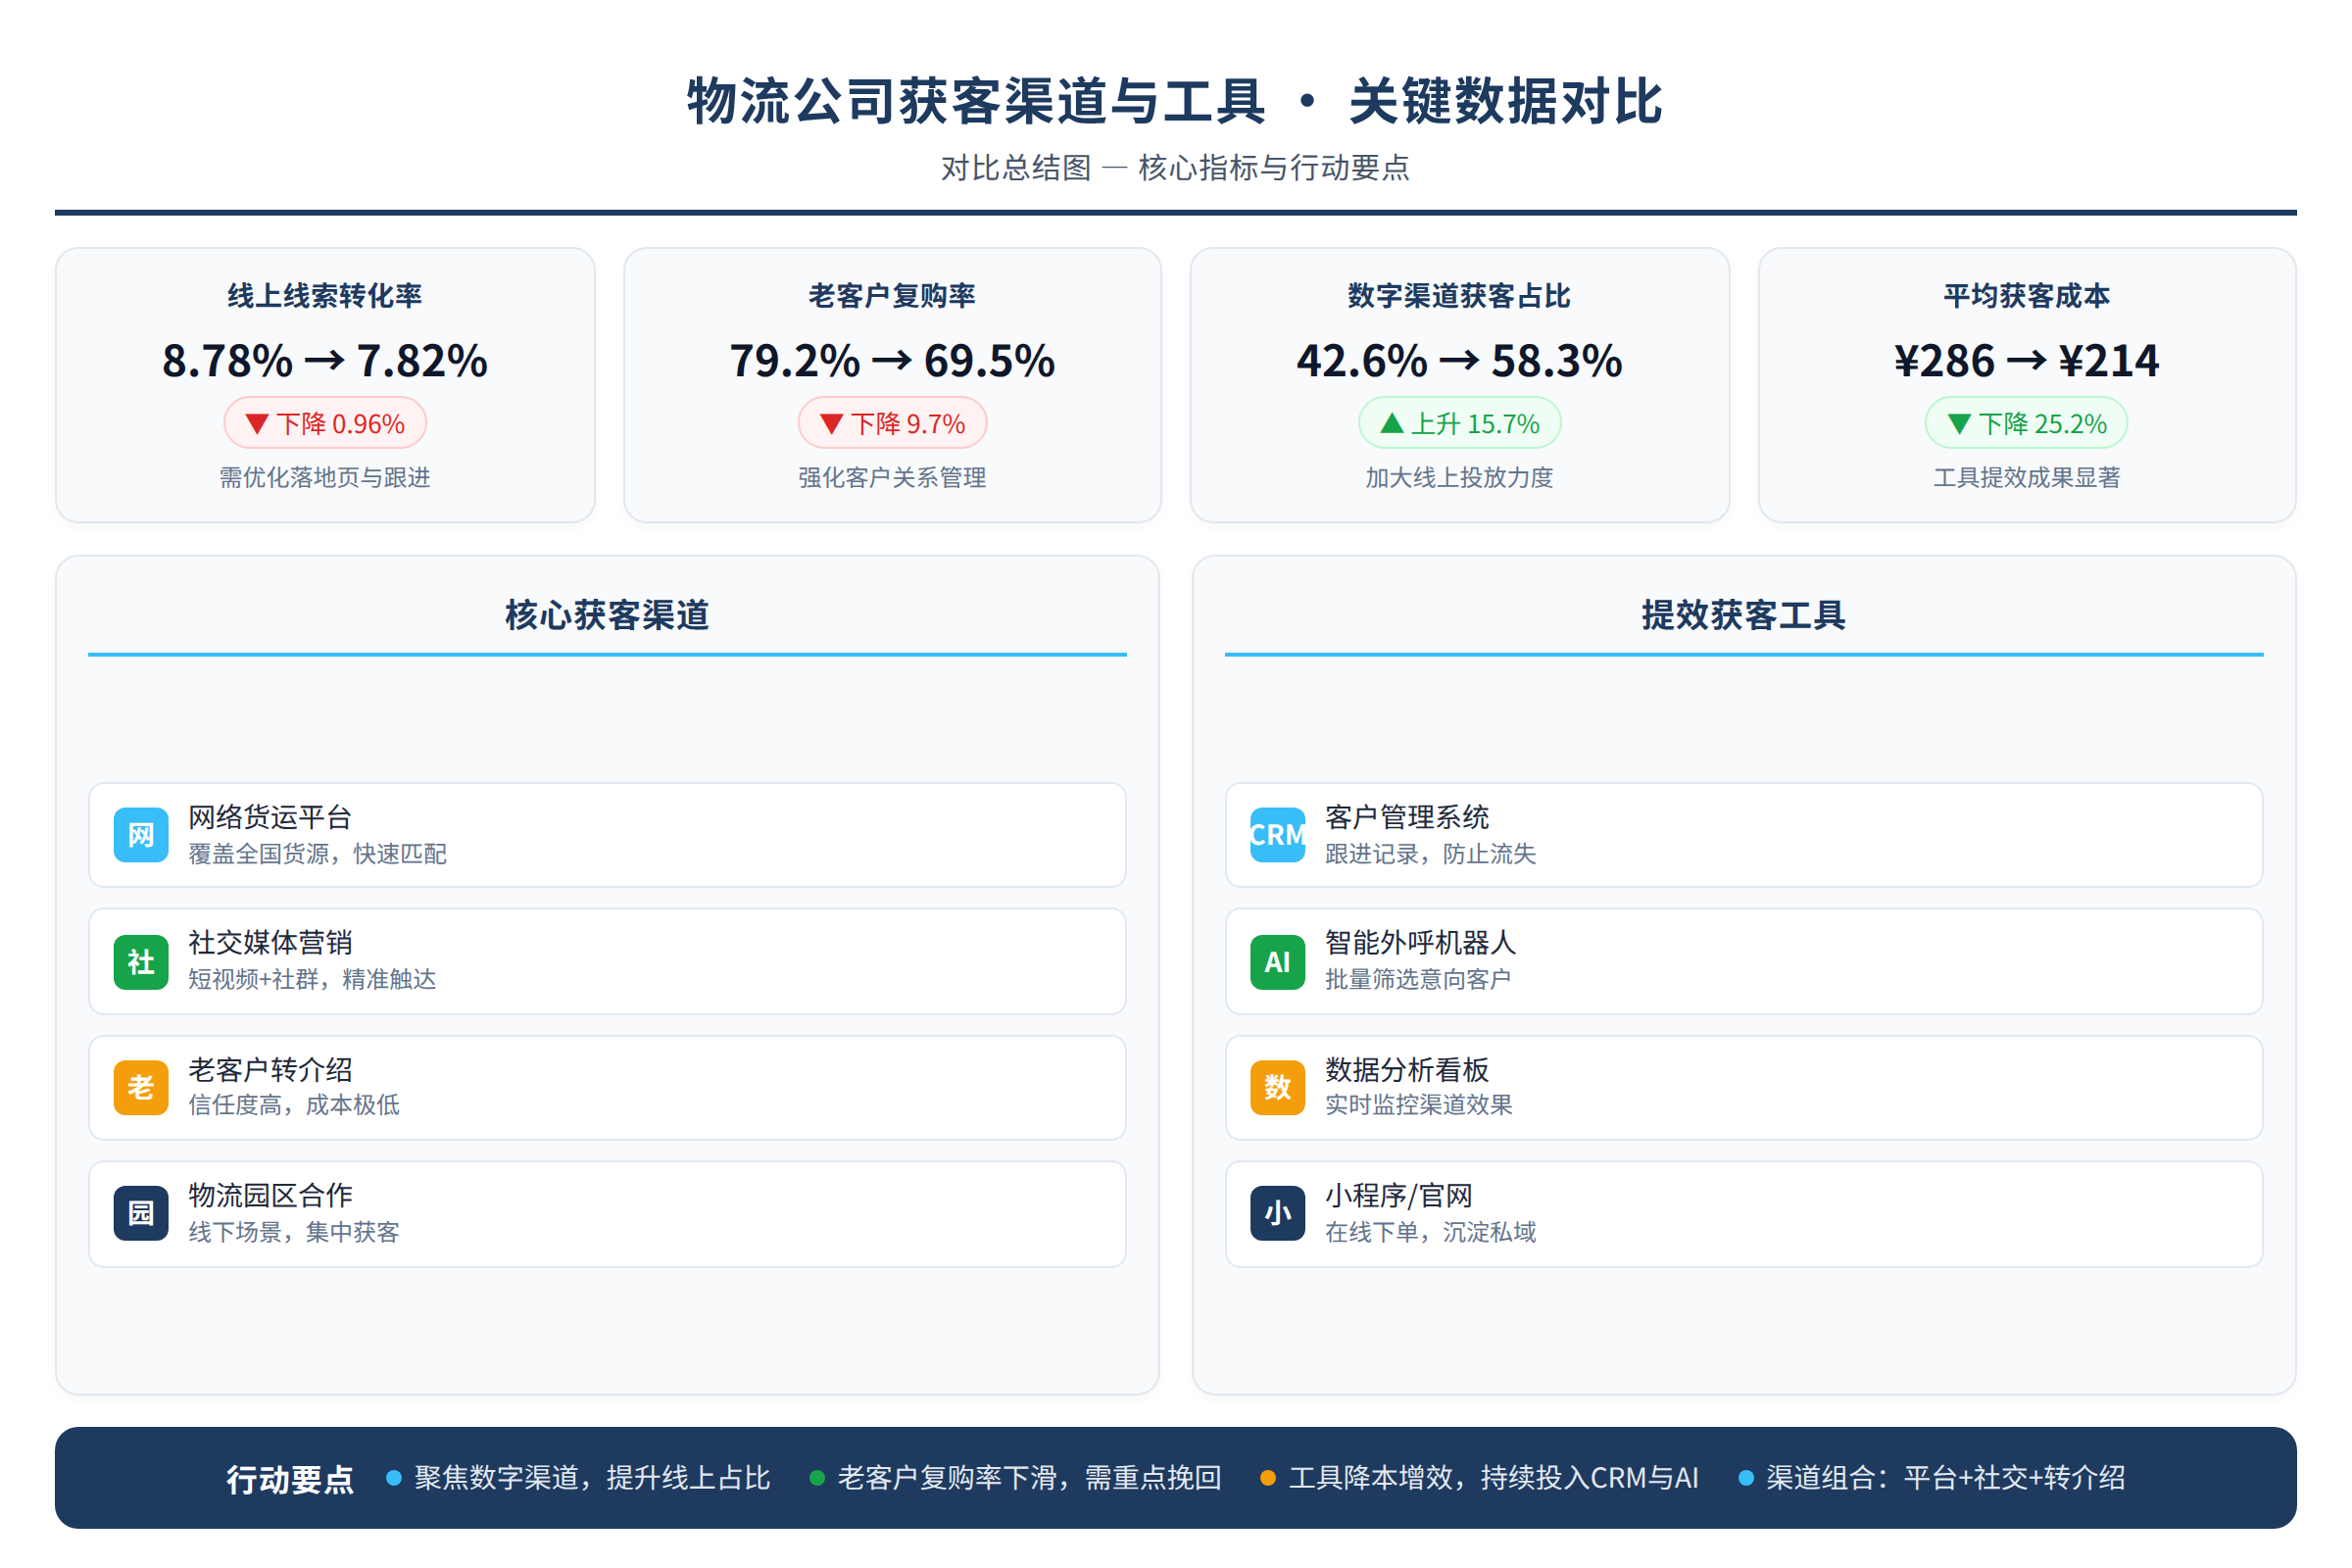
Task: Select the 物流园区合作 title text
Action: [271, 1195]
